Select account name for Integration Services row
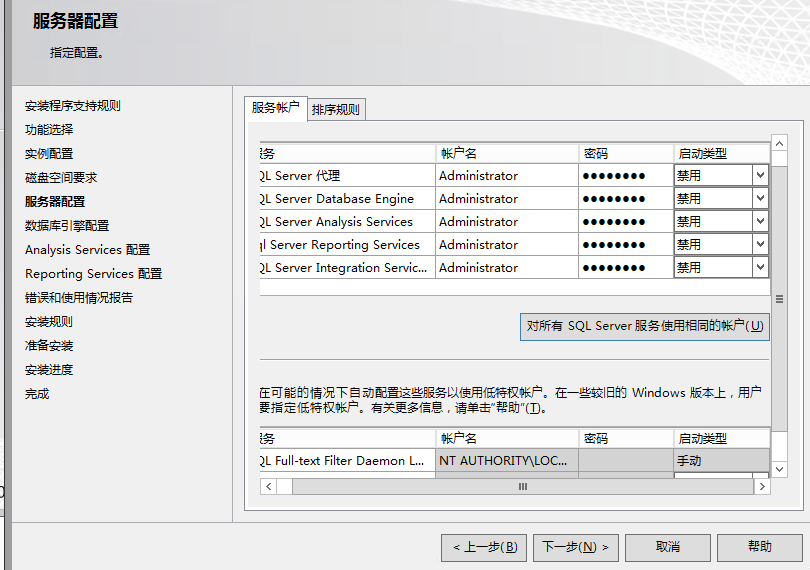 [507, 268]
